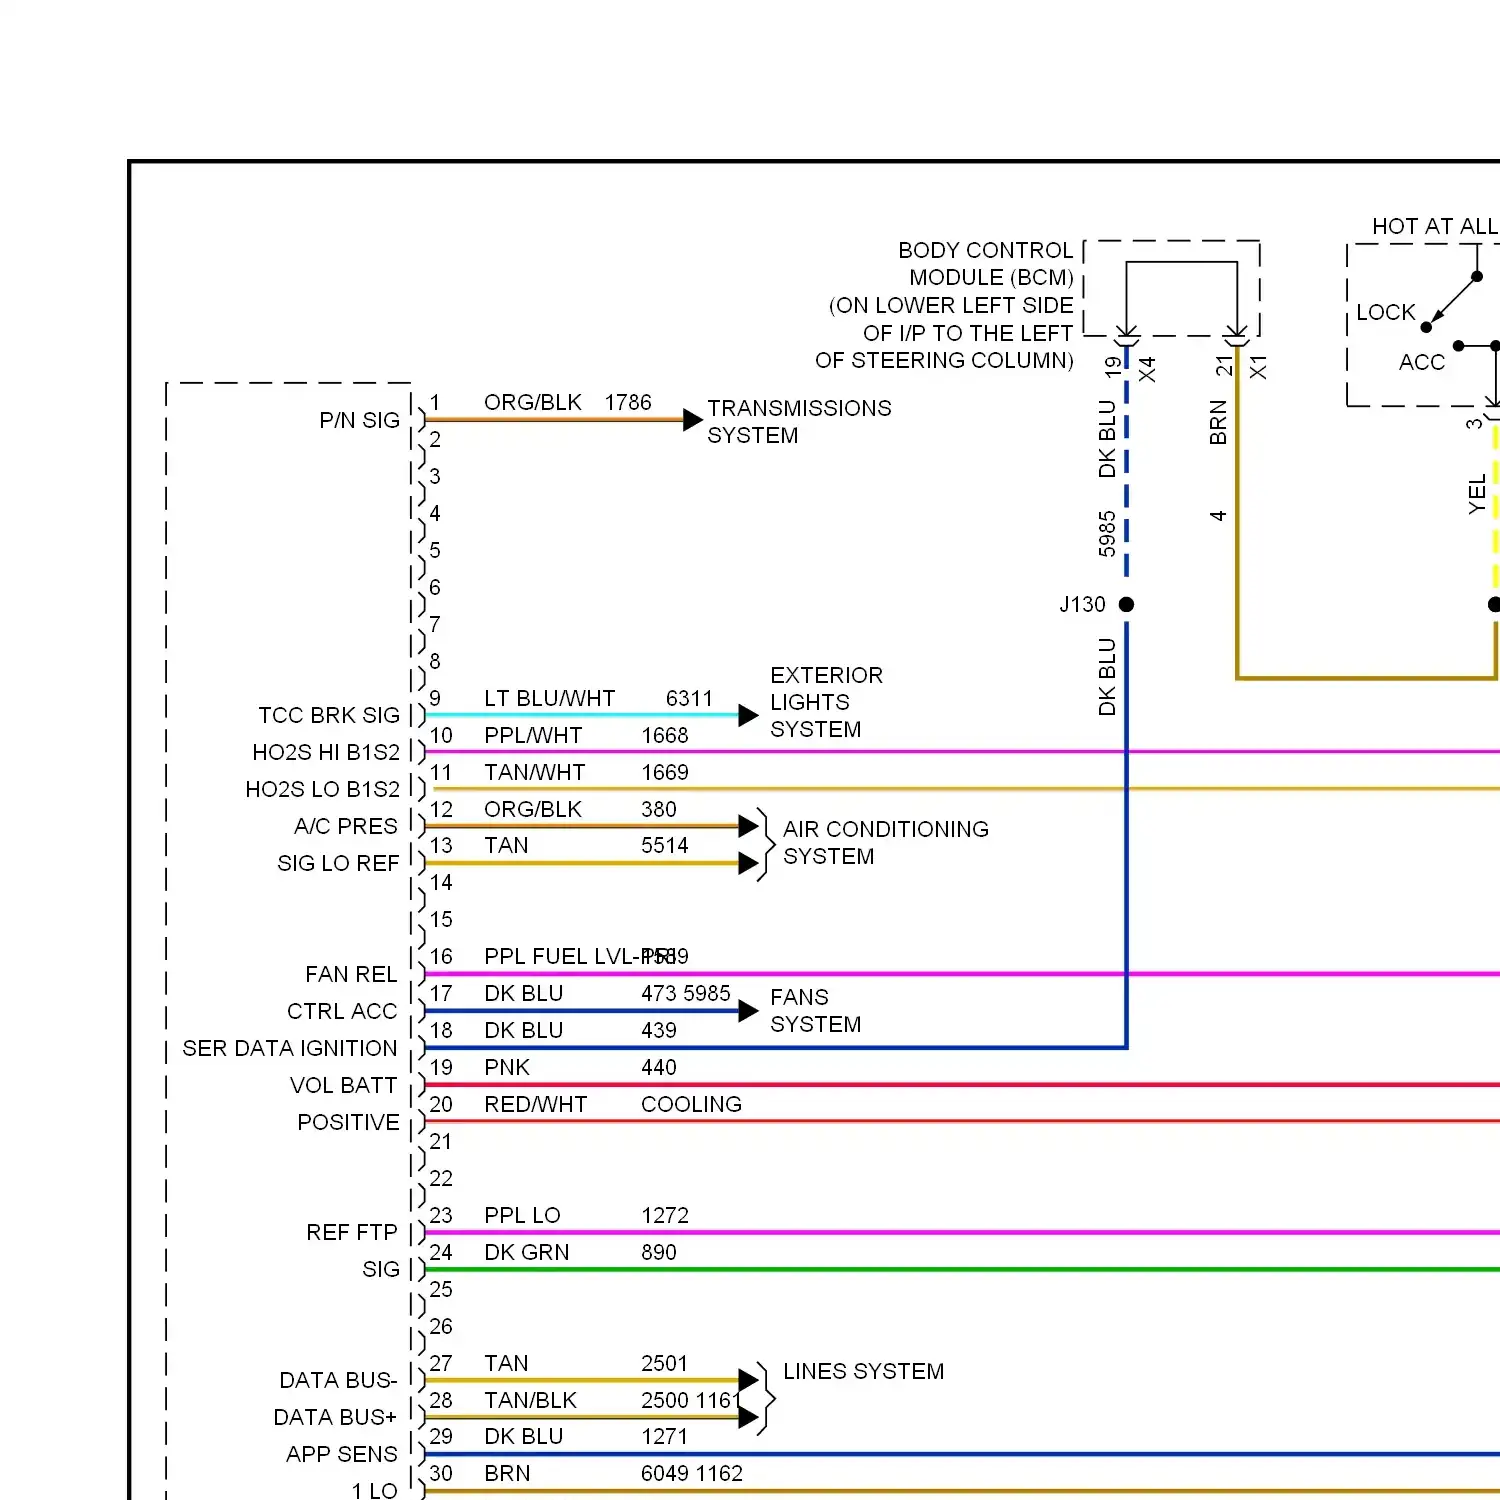Screen dimensions: 1500x1500
Task: Click circuit number '1272'
Action: pyautogui.click(x=664, y=1215)
